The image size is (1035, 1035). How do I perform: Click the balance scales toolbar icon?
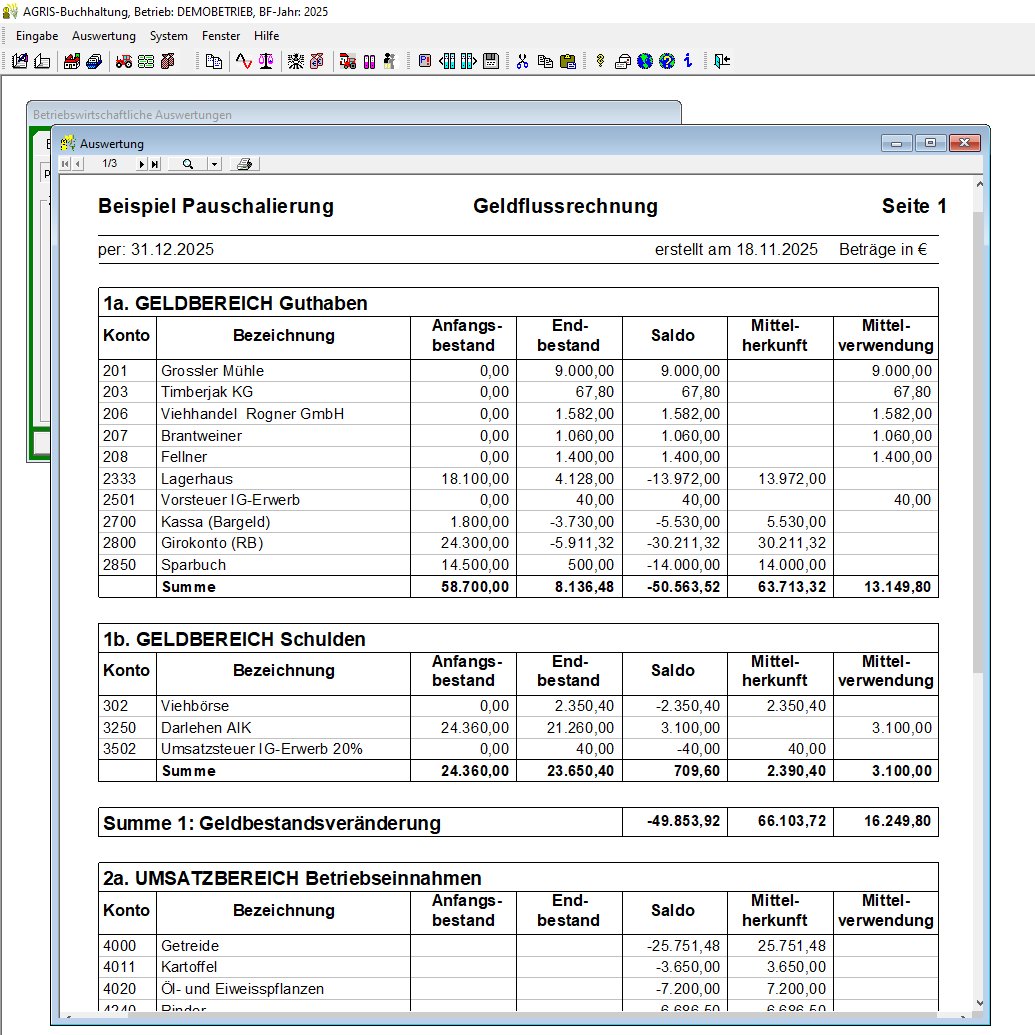[x=265, y=61]
